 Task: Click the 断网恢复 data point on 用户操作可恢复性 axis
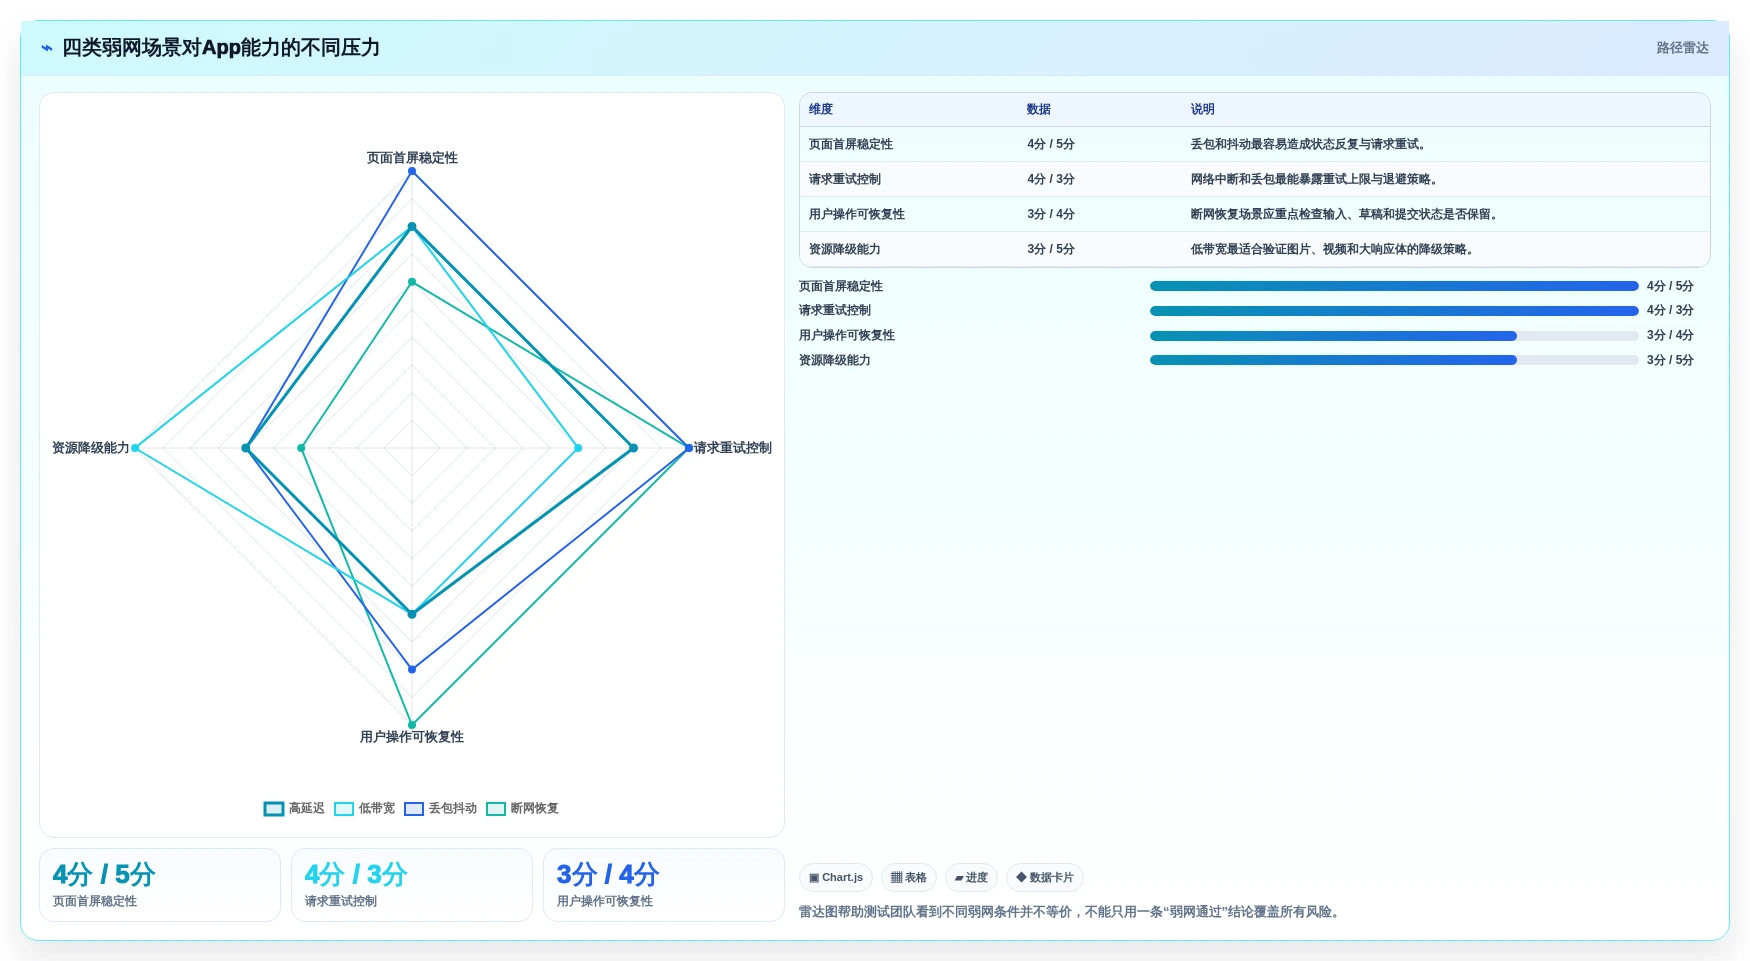(412, 725)
